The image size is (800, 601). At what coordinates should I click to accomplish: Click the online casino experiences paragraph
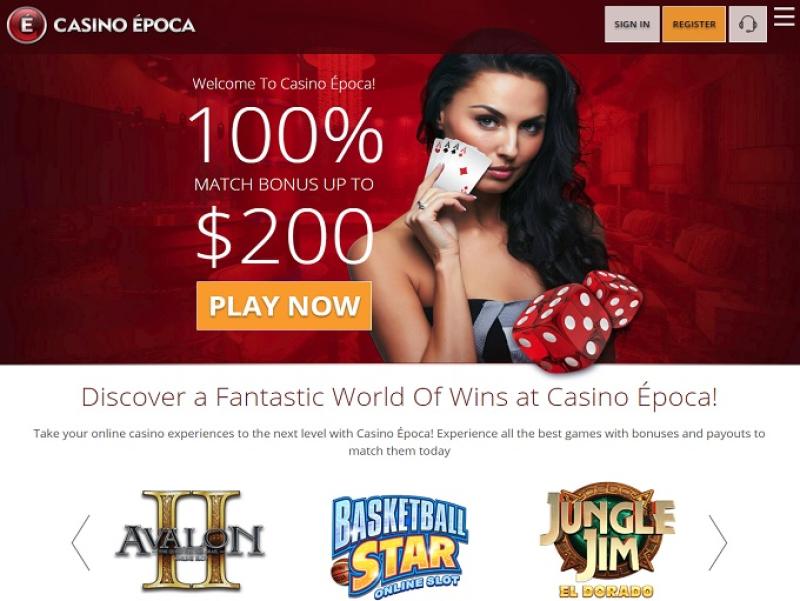tap(399, 442)
